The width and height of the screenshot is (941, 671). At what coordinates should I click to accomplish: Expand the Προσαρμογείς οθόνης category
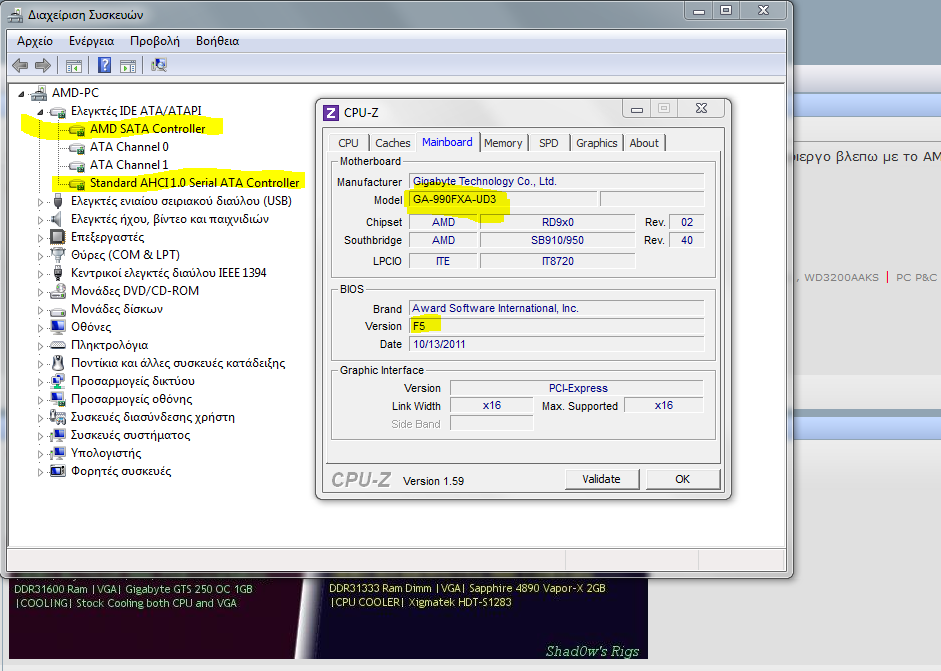click(x=40, y=399)
